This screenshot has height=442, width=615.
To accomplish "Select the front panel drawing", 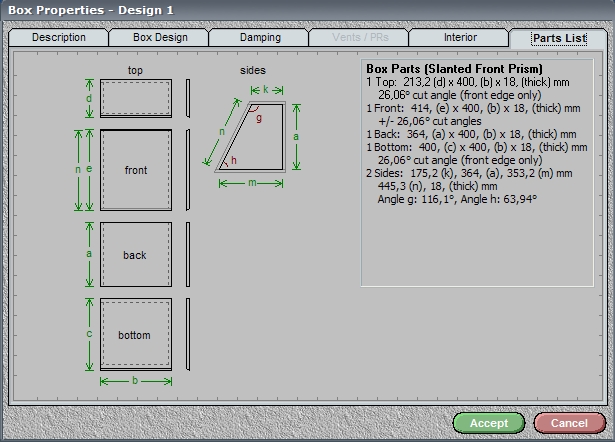I will pyautogui.click(x=135, y=170).
